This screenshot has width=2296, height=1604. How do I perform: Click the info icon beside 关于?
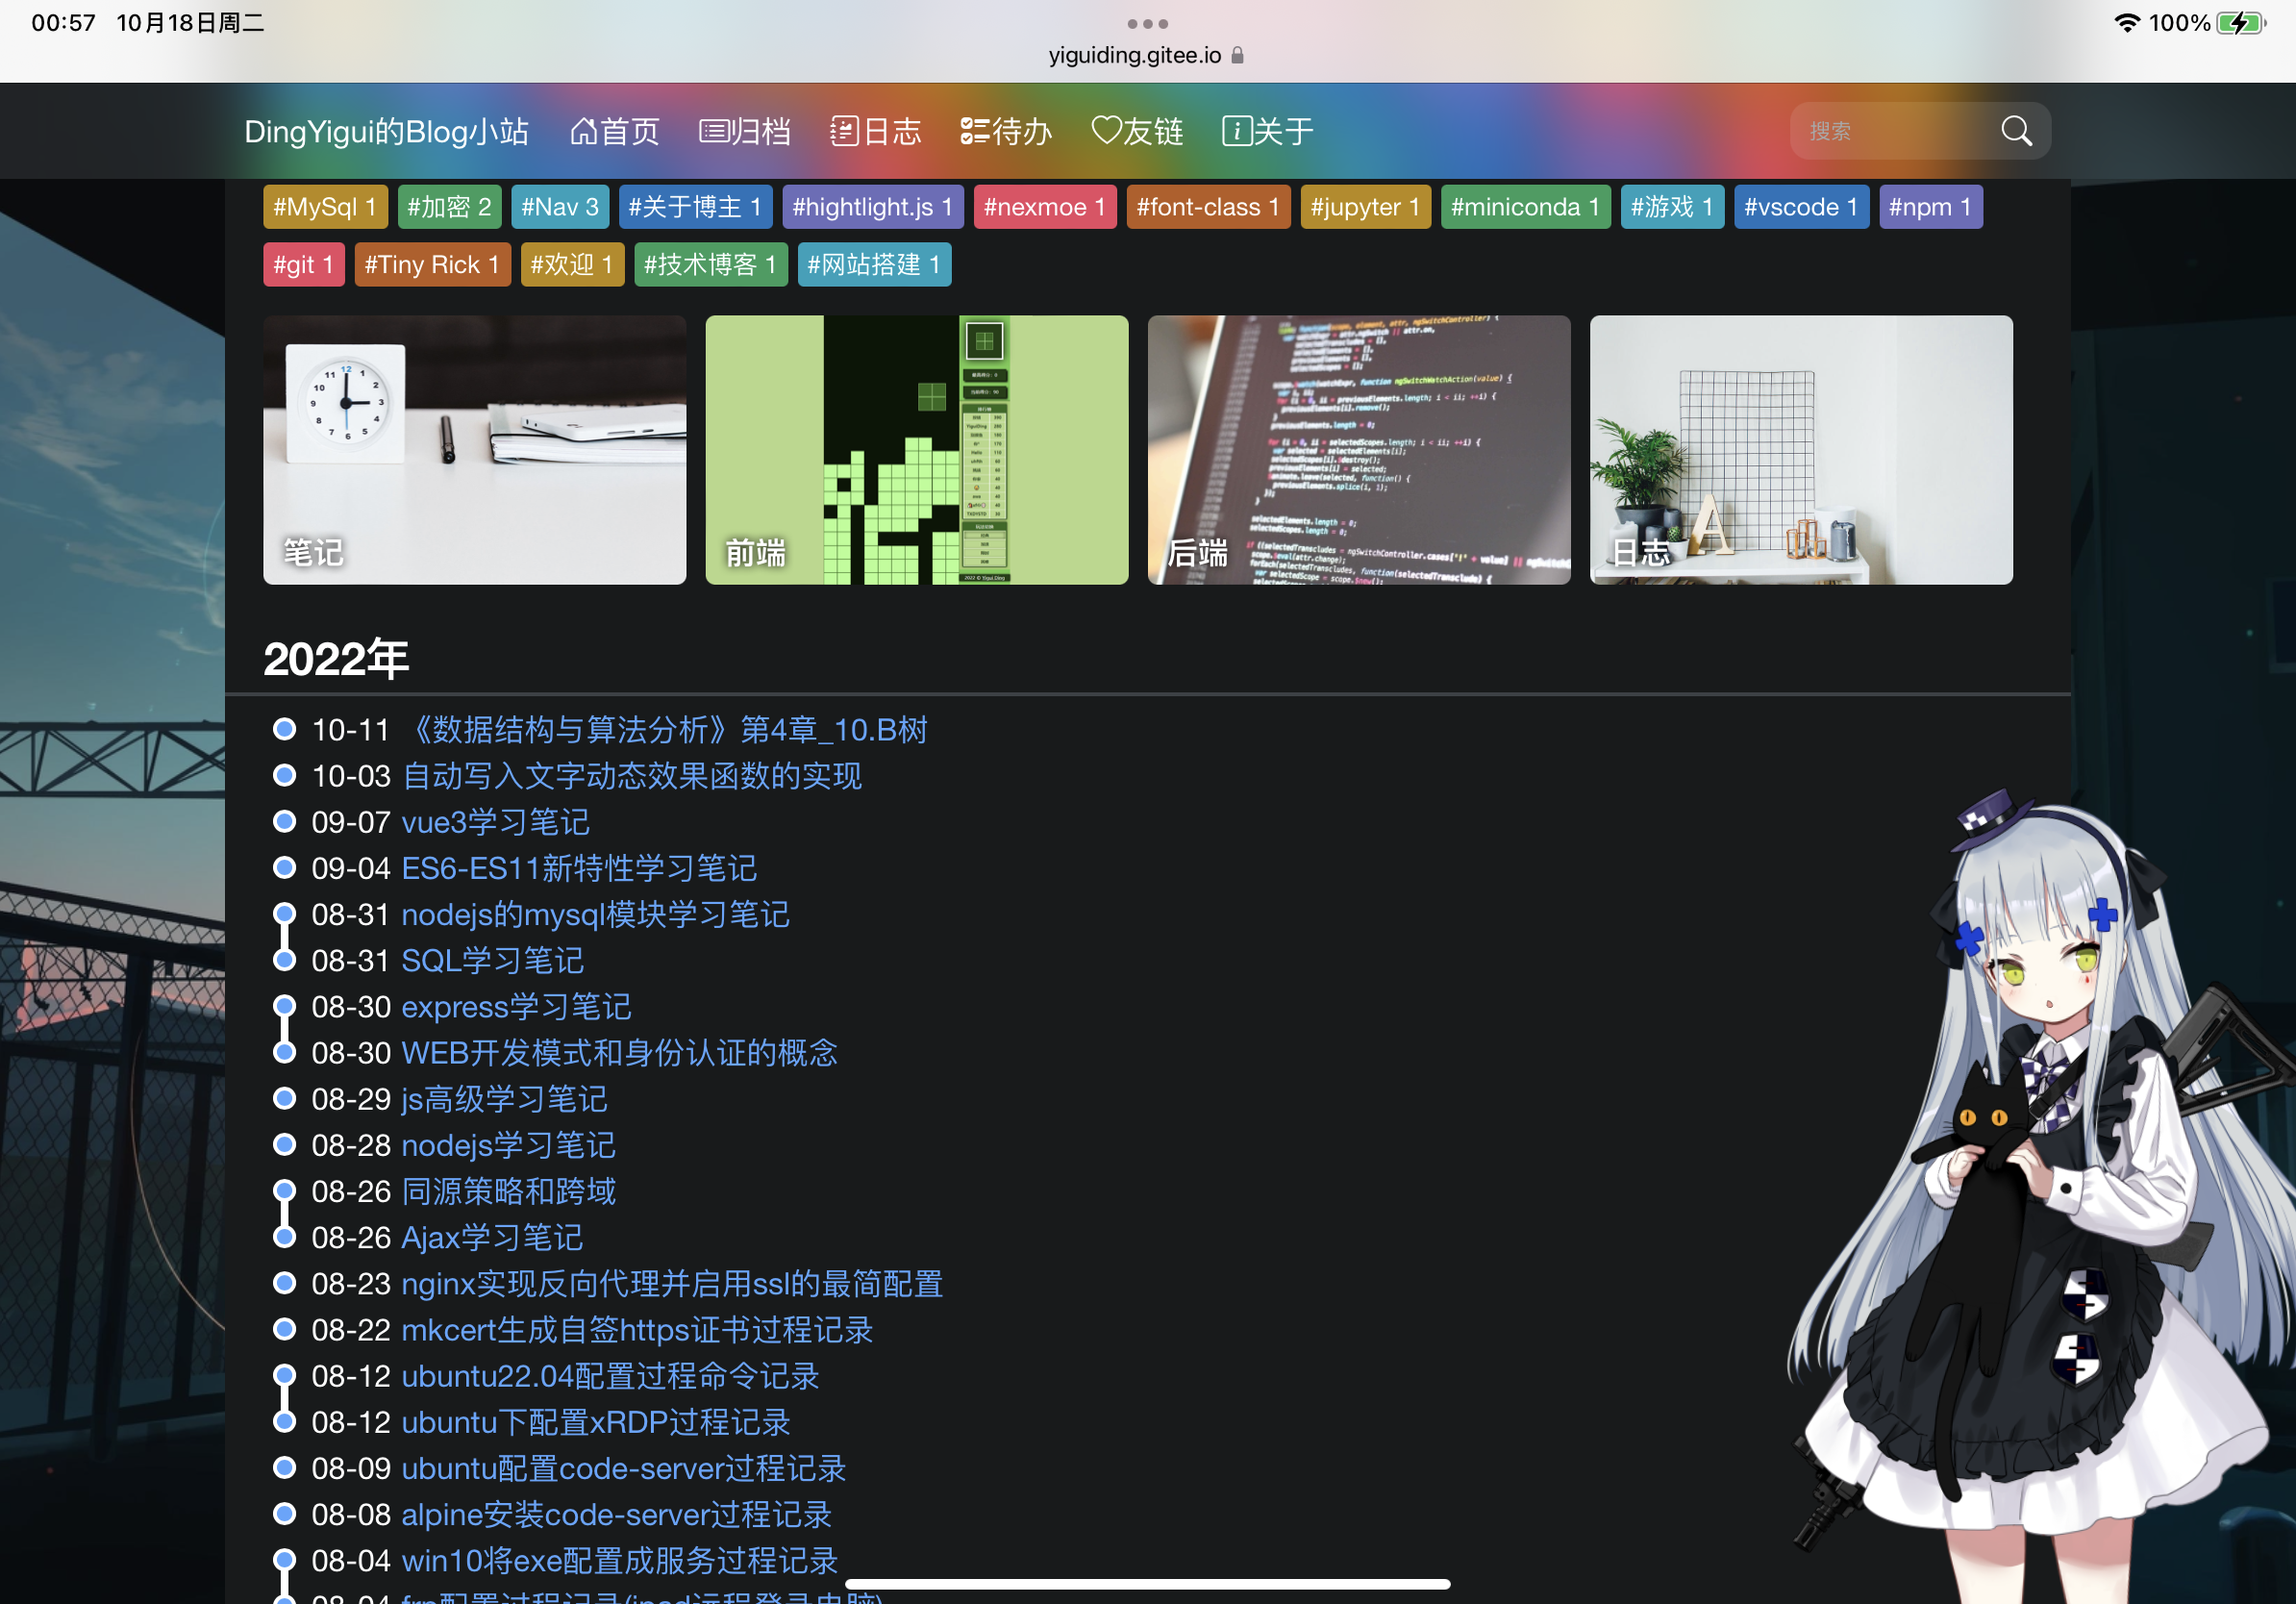click(x=1236, y=131)
